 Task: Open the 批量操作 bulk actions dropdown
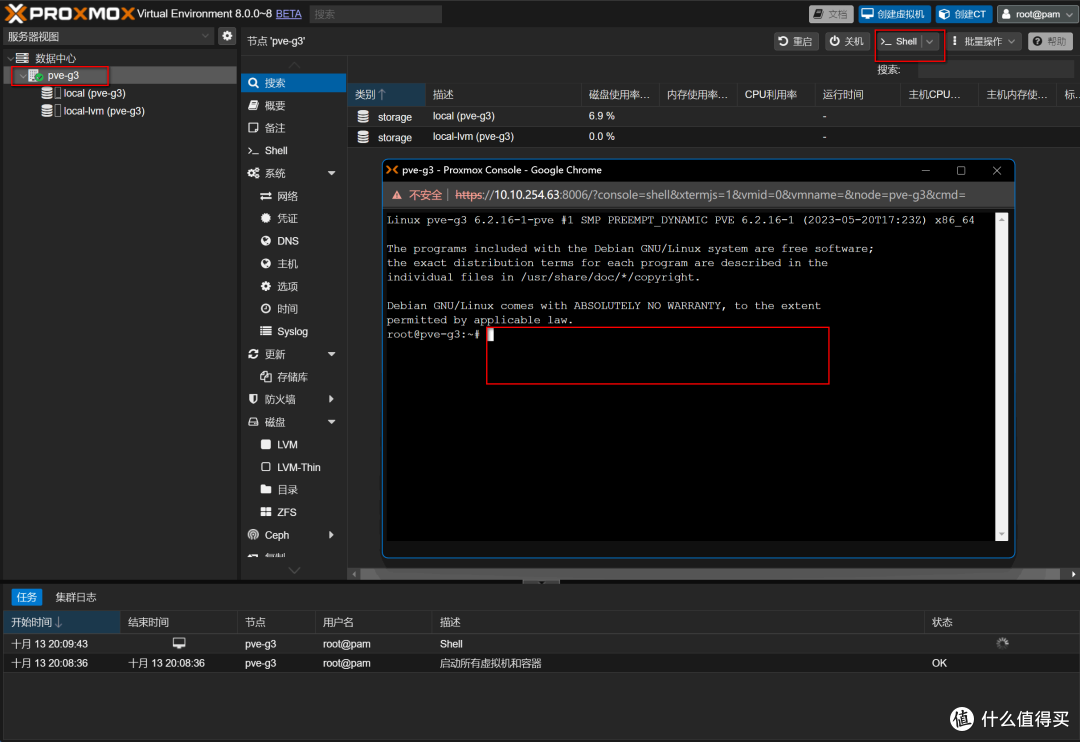point(984,41)
